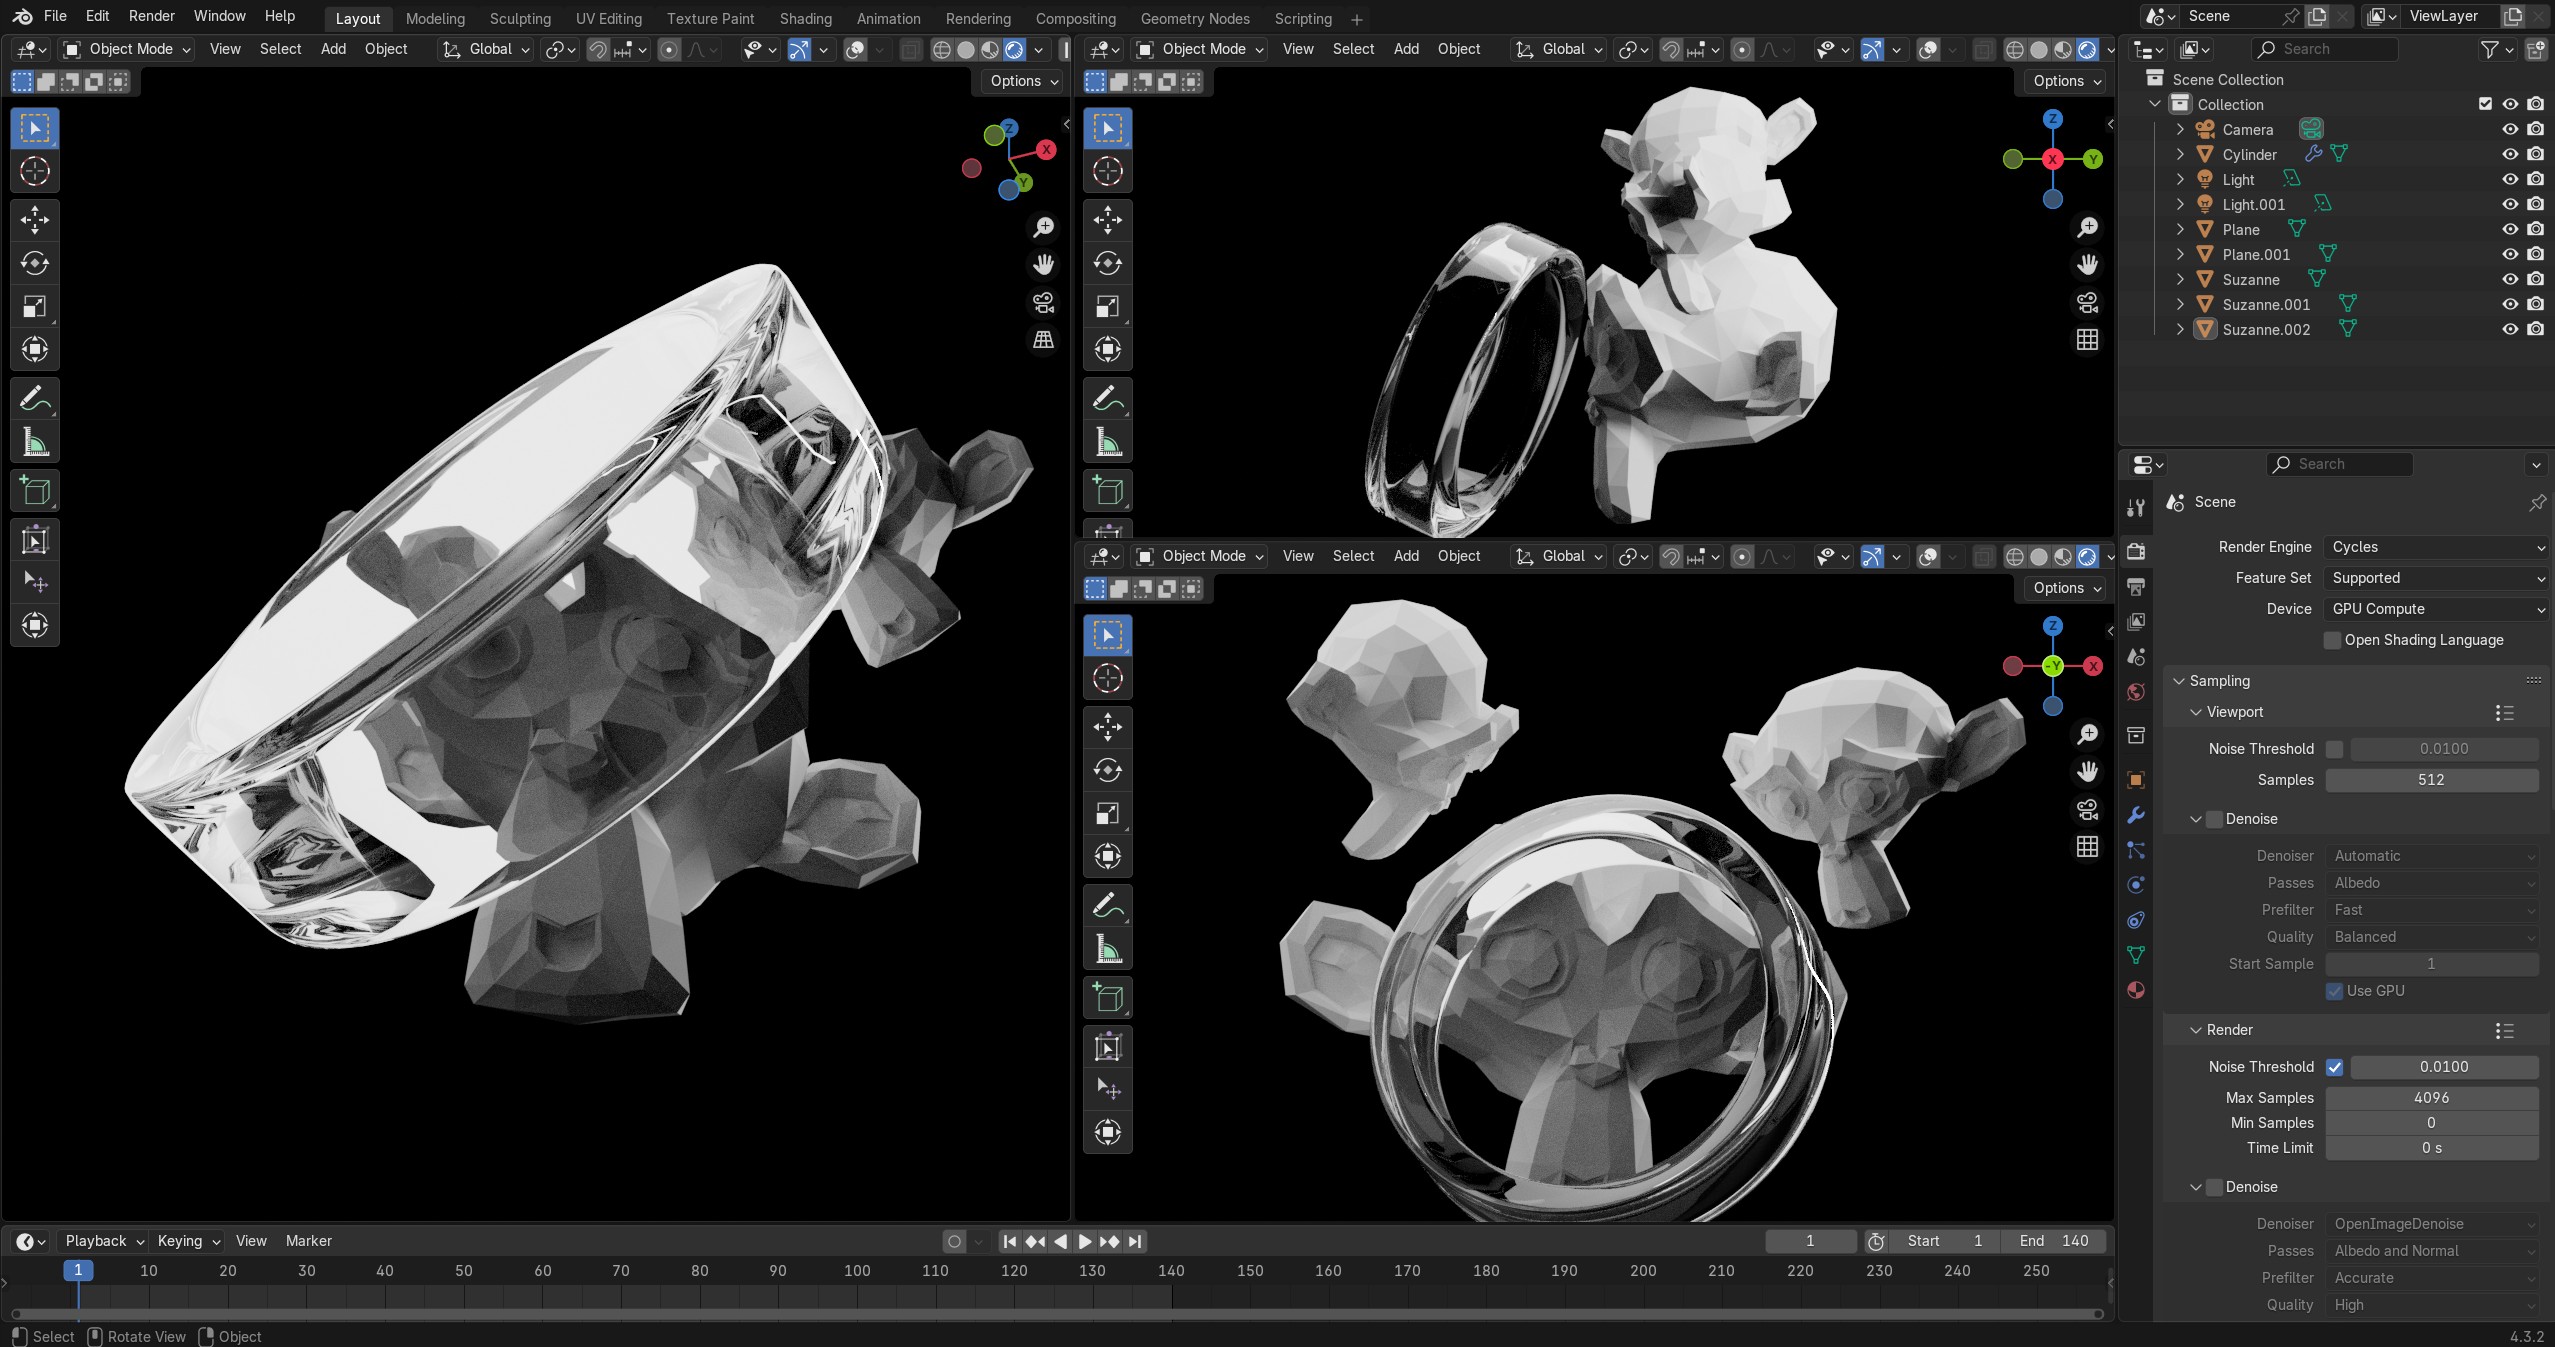
Task: Play the animation forward
Action: pos(1084,1241)
